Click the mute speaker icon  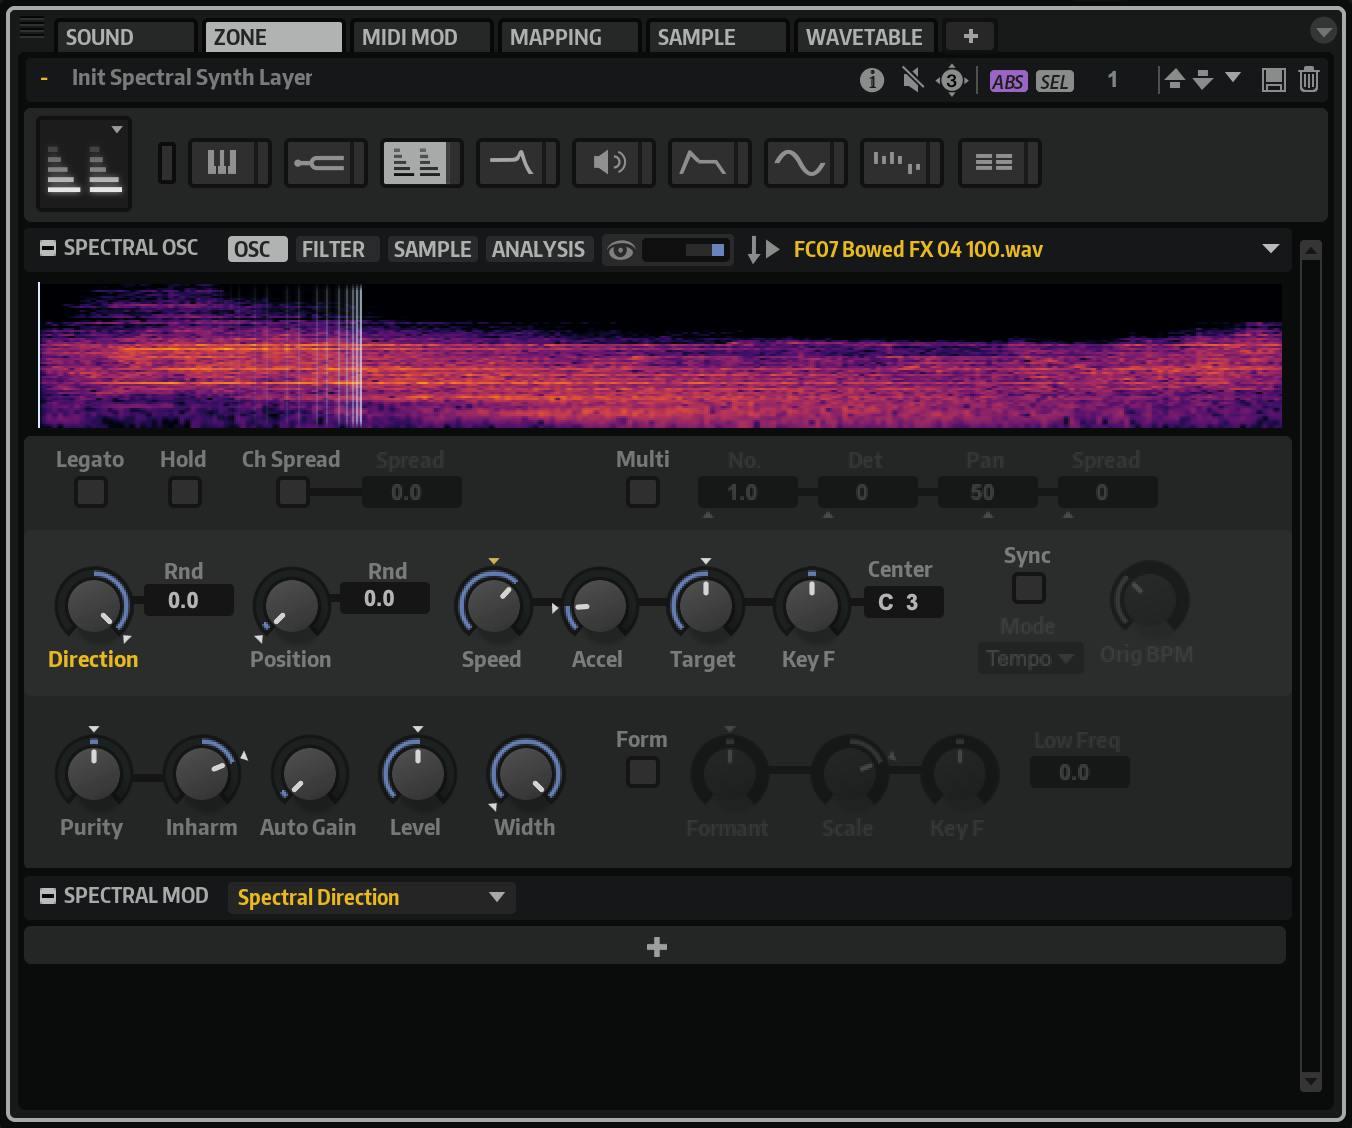912,80
